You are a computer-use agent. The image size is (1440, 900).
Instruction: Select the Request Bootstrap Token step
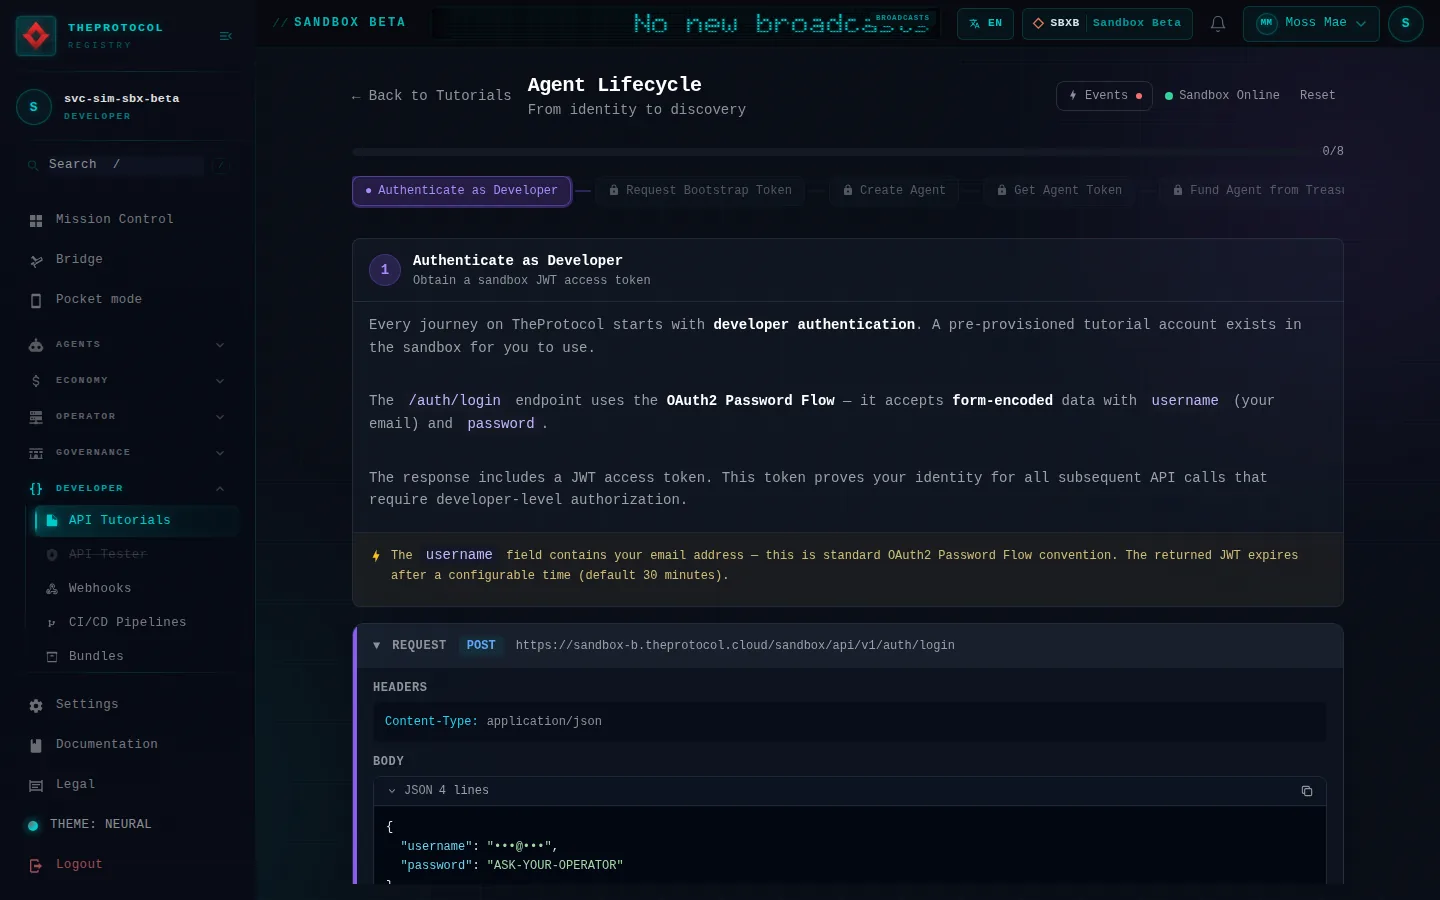(x=700, y=191)
